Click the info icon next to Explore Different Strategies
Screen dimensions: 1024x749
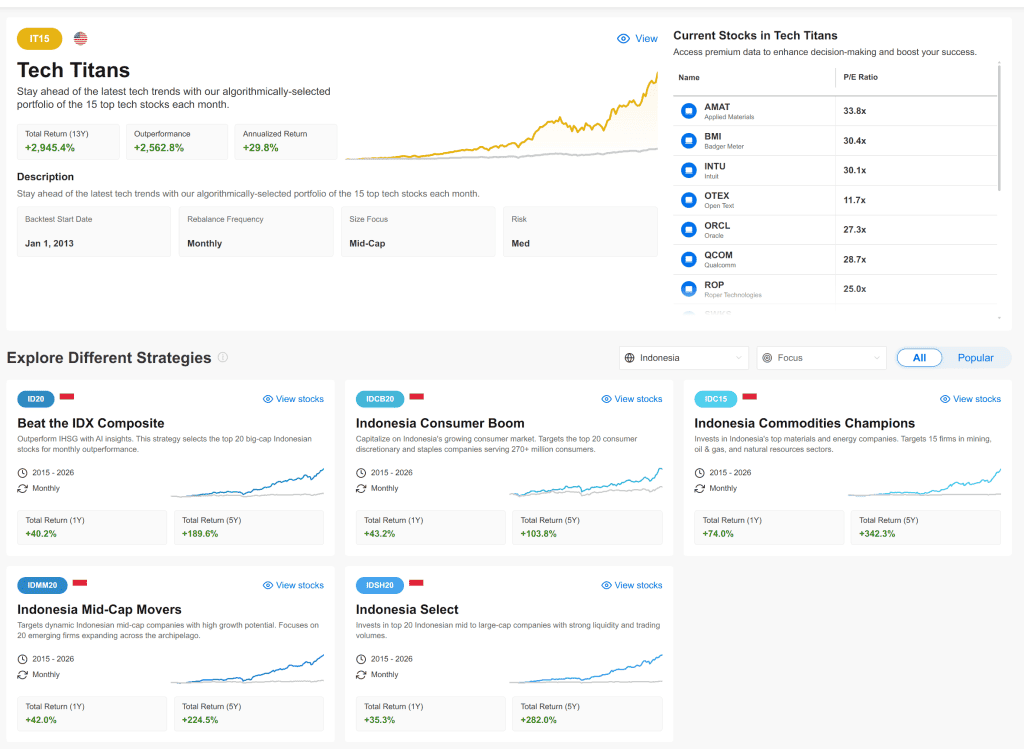(x=223, y=358)
